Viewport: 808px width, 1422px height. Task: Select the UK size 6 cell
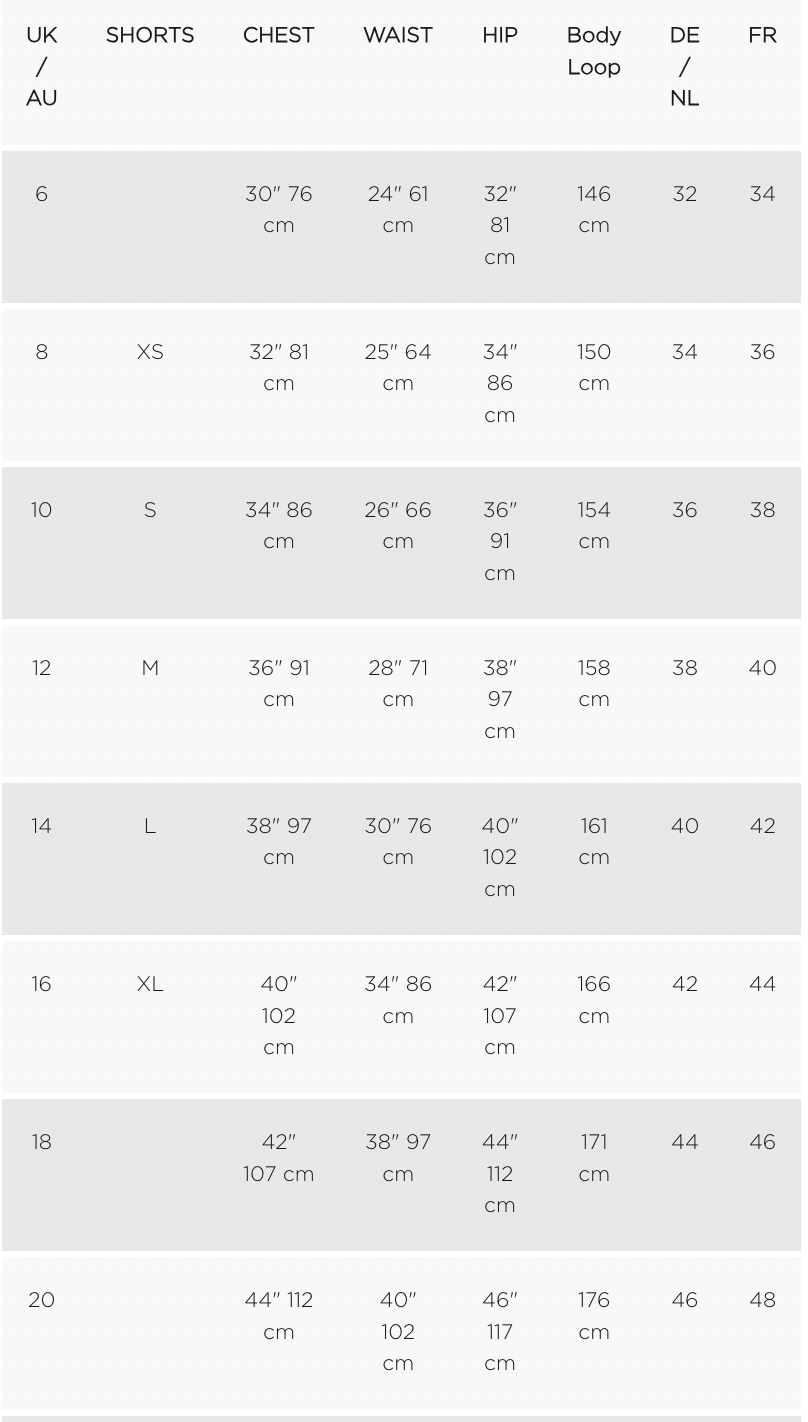(42, 194)
